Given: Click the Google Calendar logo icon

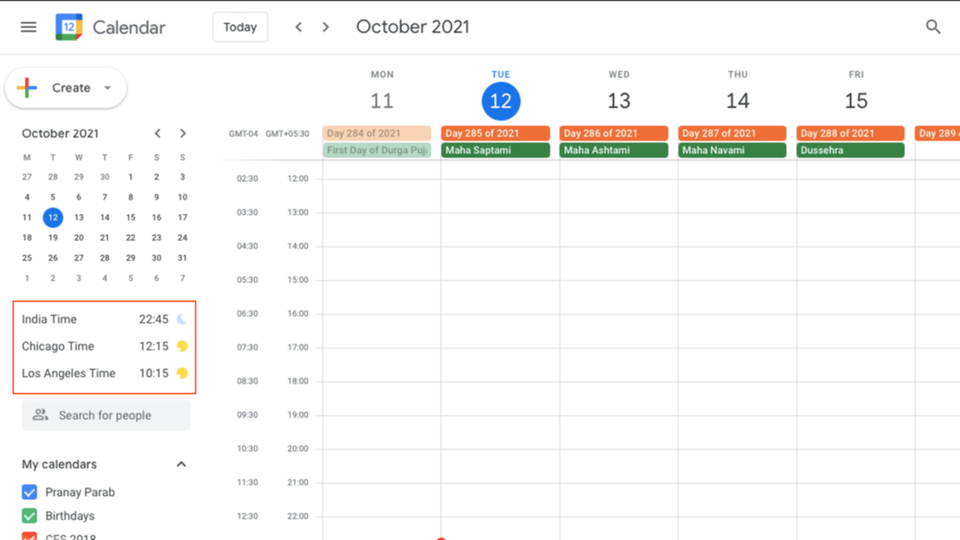Looking at the screenshot, I should 69,27.
